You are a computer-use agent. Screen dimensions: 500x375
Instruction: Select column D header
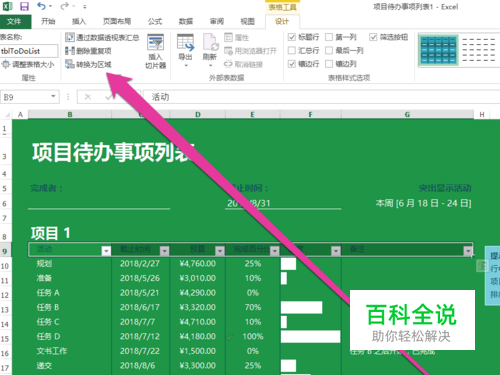point(198,115)
